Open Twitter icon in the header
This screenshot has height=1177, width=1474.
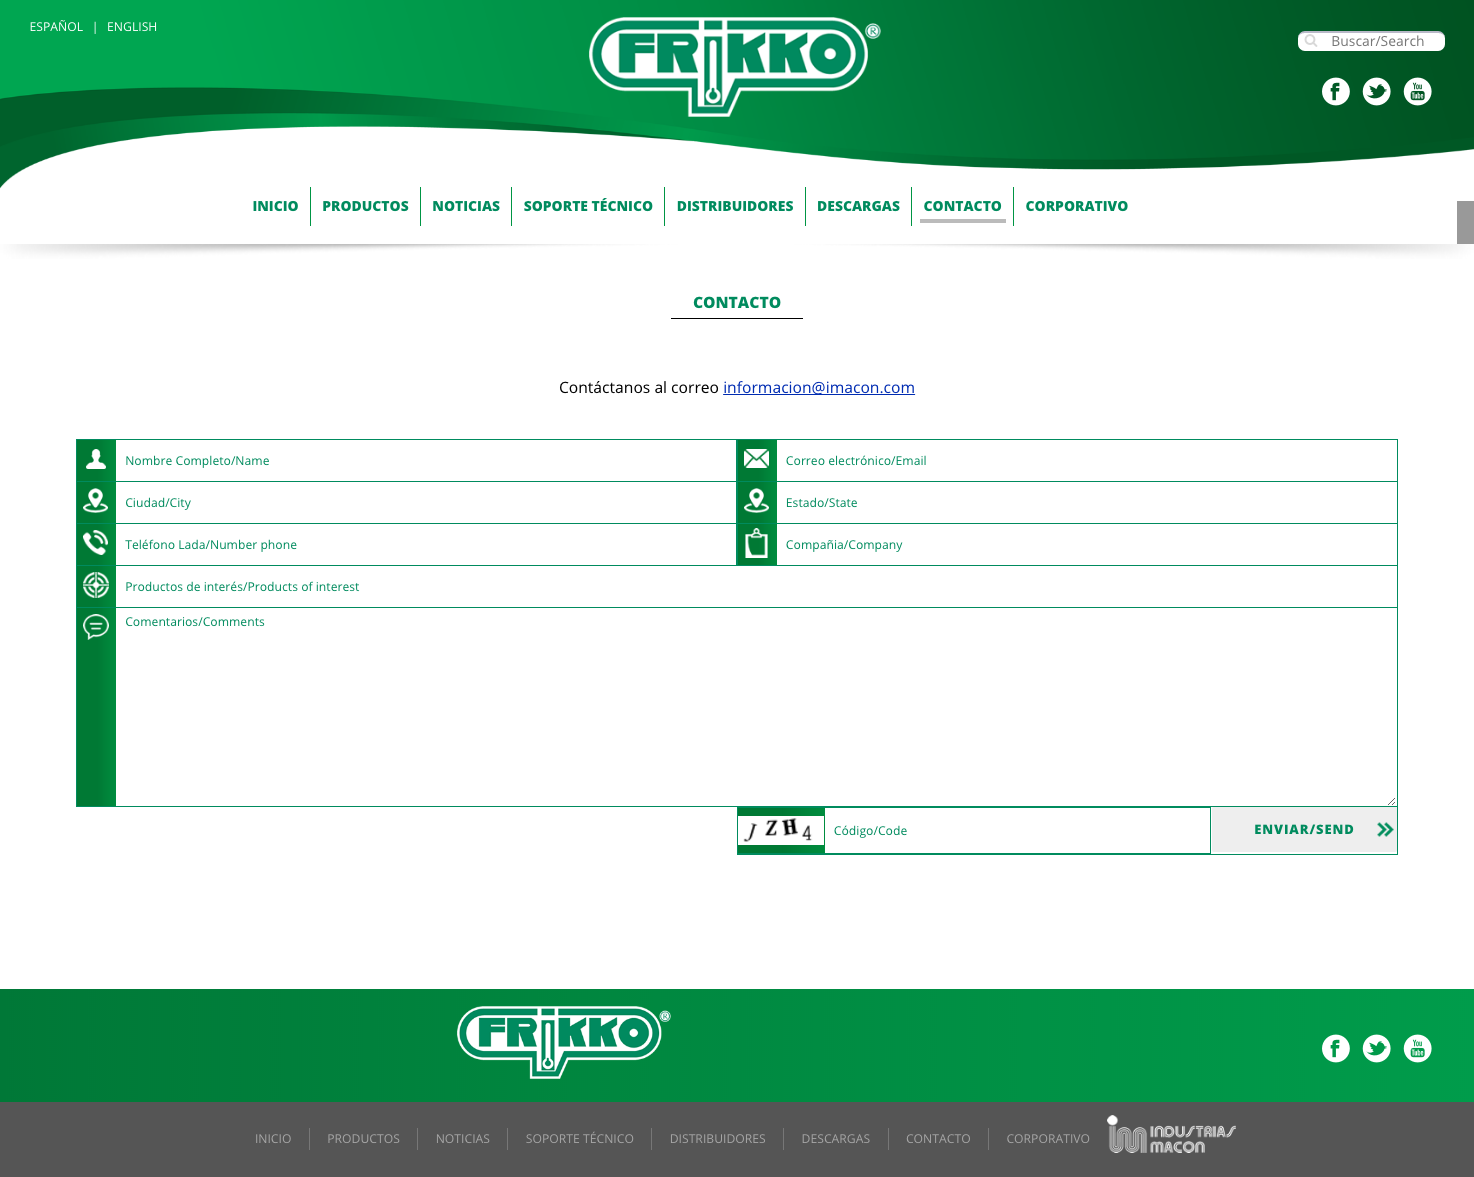point(1376,92)
